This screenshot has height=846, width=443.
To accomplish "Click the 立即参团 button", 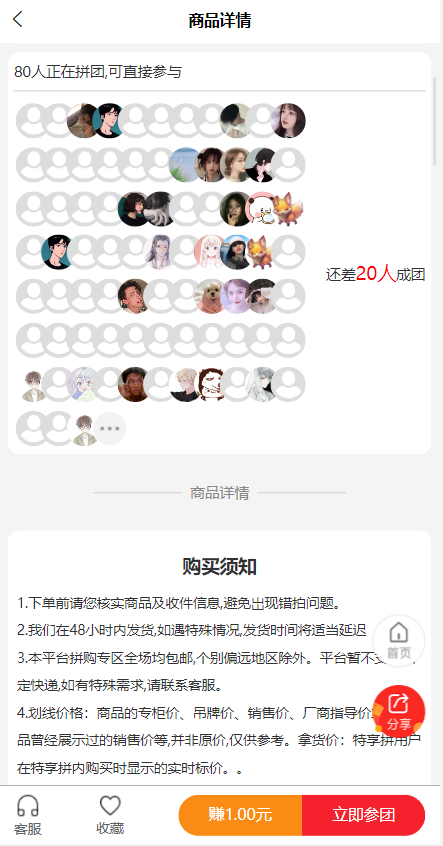I will tap(364, 815).
